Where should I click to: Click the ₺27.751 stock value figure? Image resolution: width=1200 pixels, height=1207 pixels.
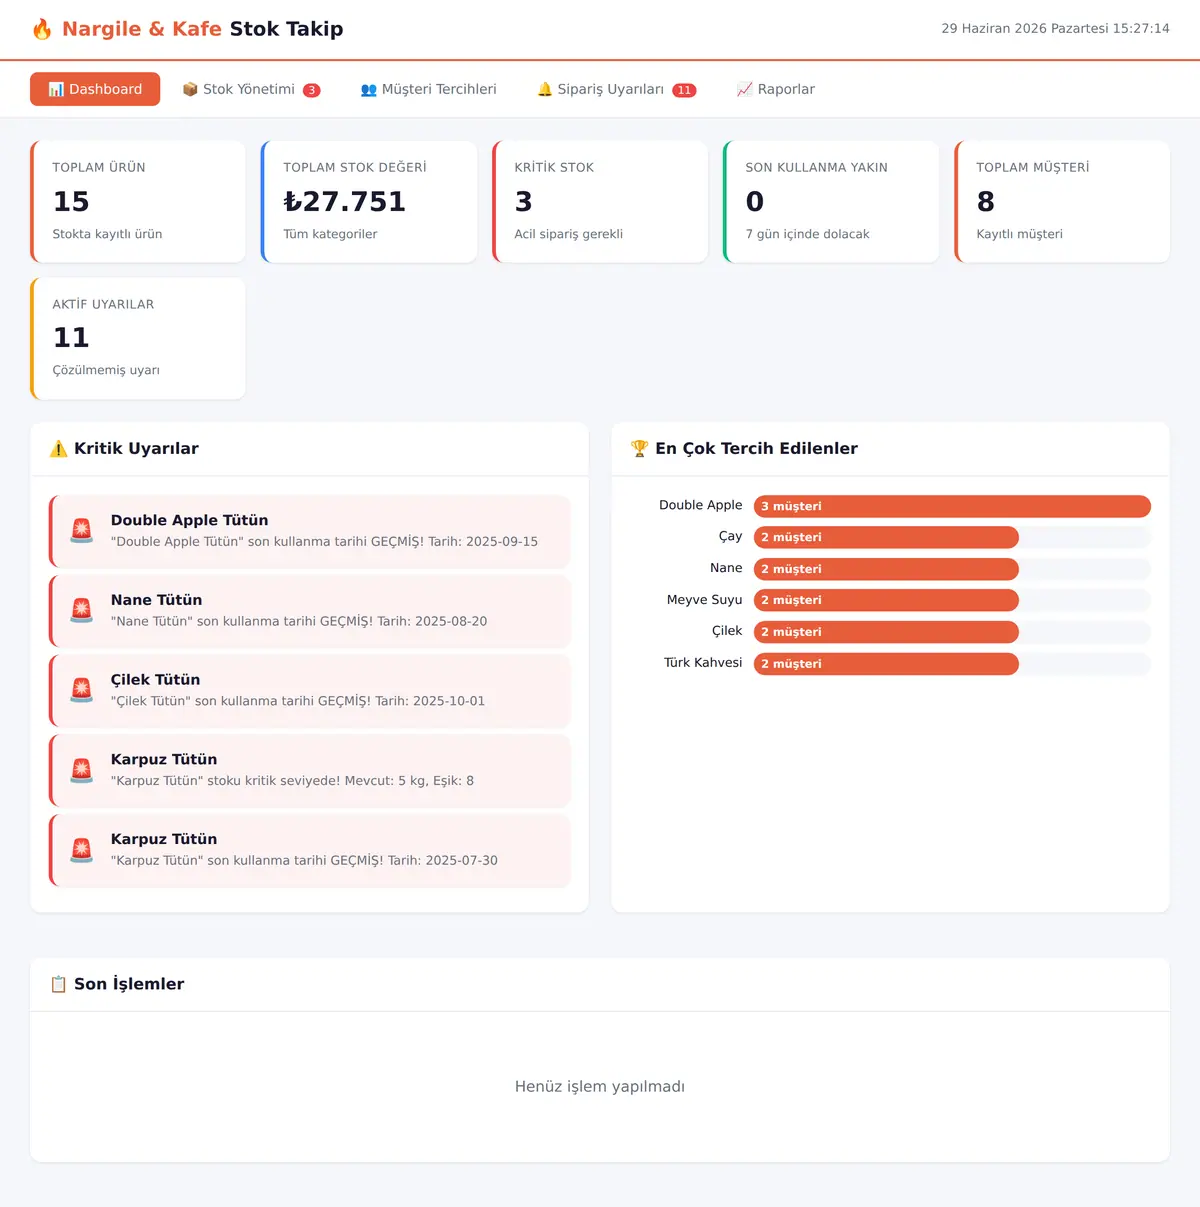(x=345, y=202)
